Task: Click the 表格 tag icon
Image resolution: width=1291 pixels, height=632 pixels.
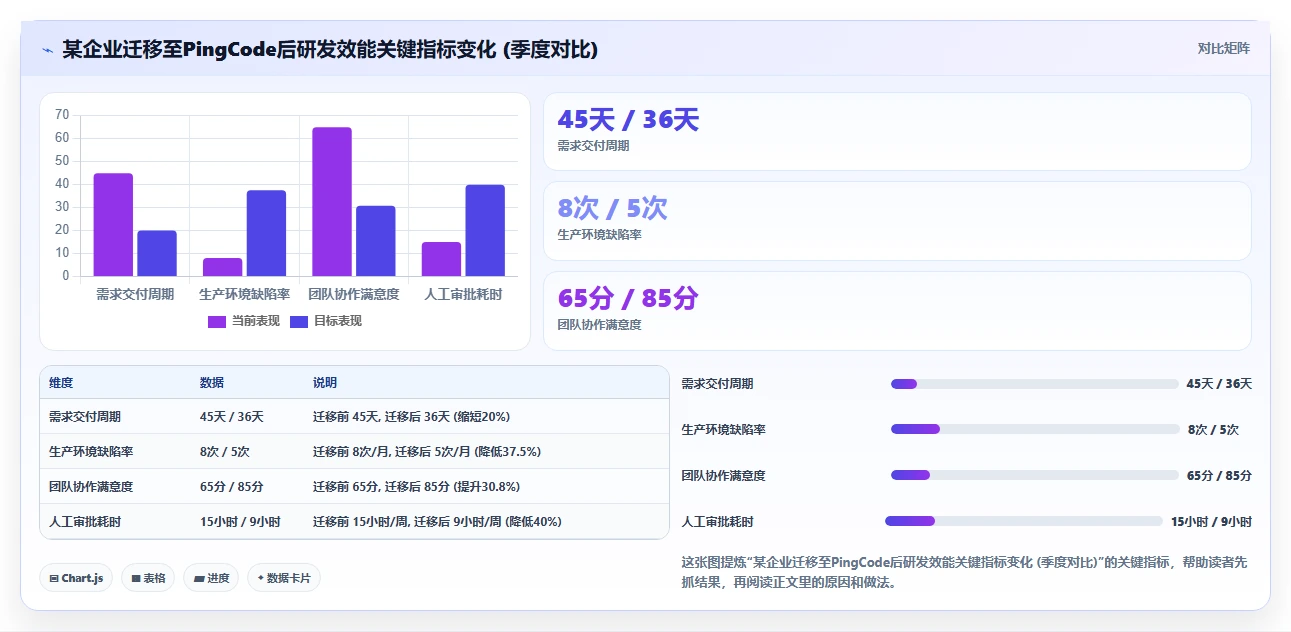Action: point(135,578)
